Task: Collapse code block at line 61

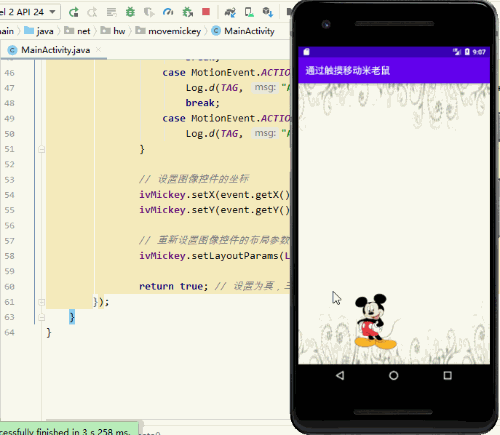Action: tap(41, 302)
